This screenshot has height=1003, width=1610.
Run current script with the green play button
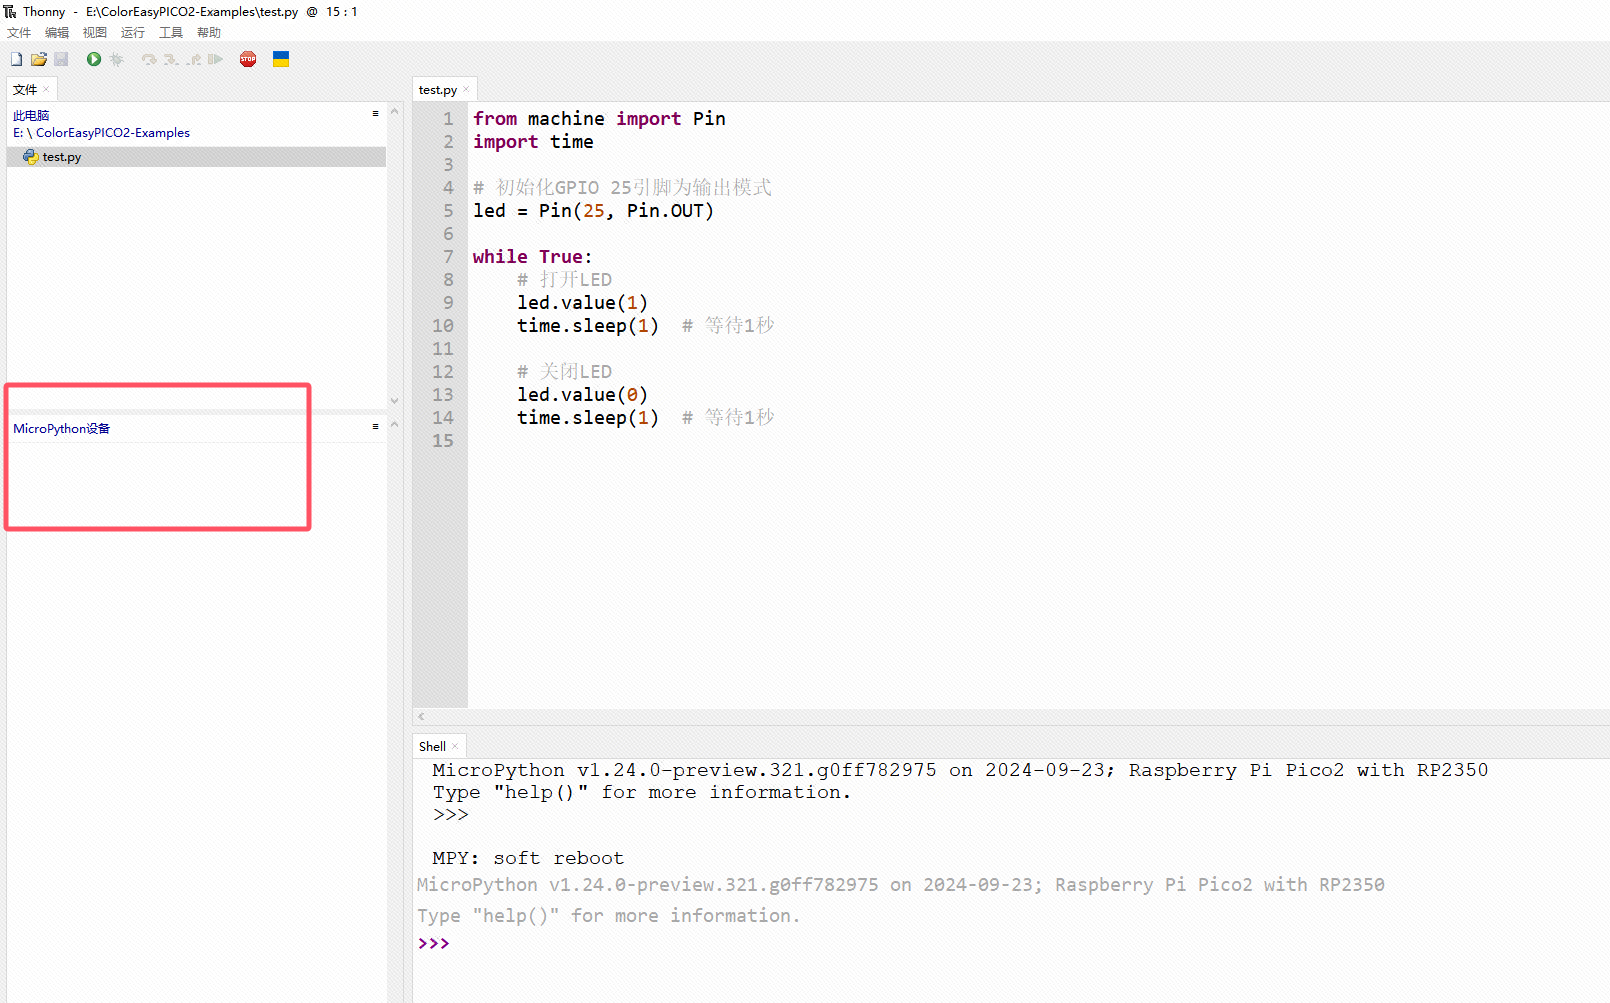click(94, 60)
